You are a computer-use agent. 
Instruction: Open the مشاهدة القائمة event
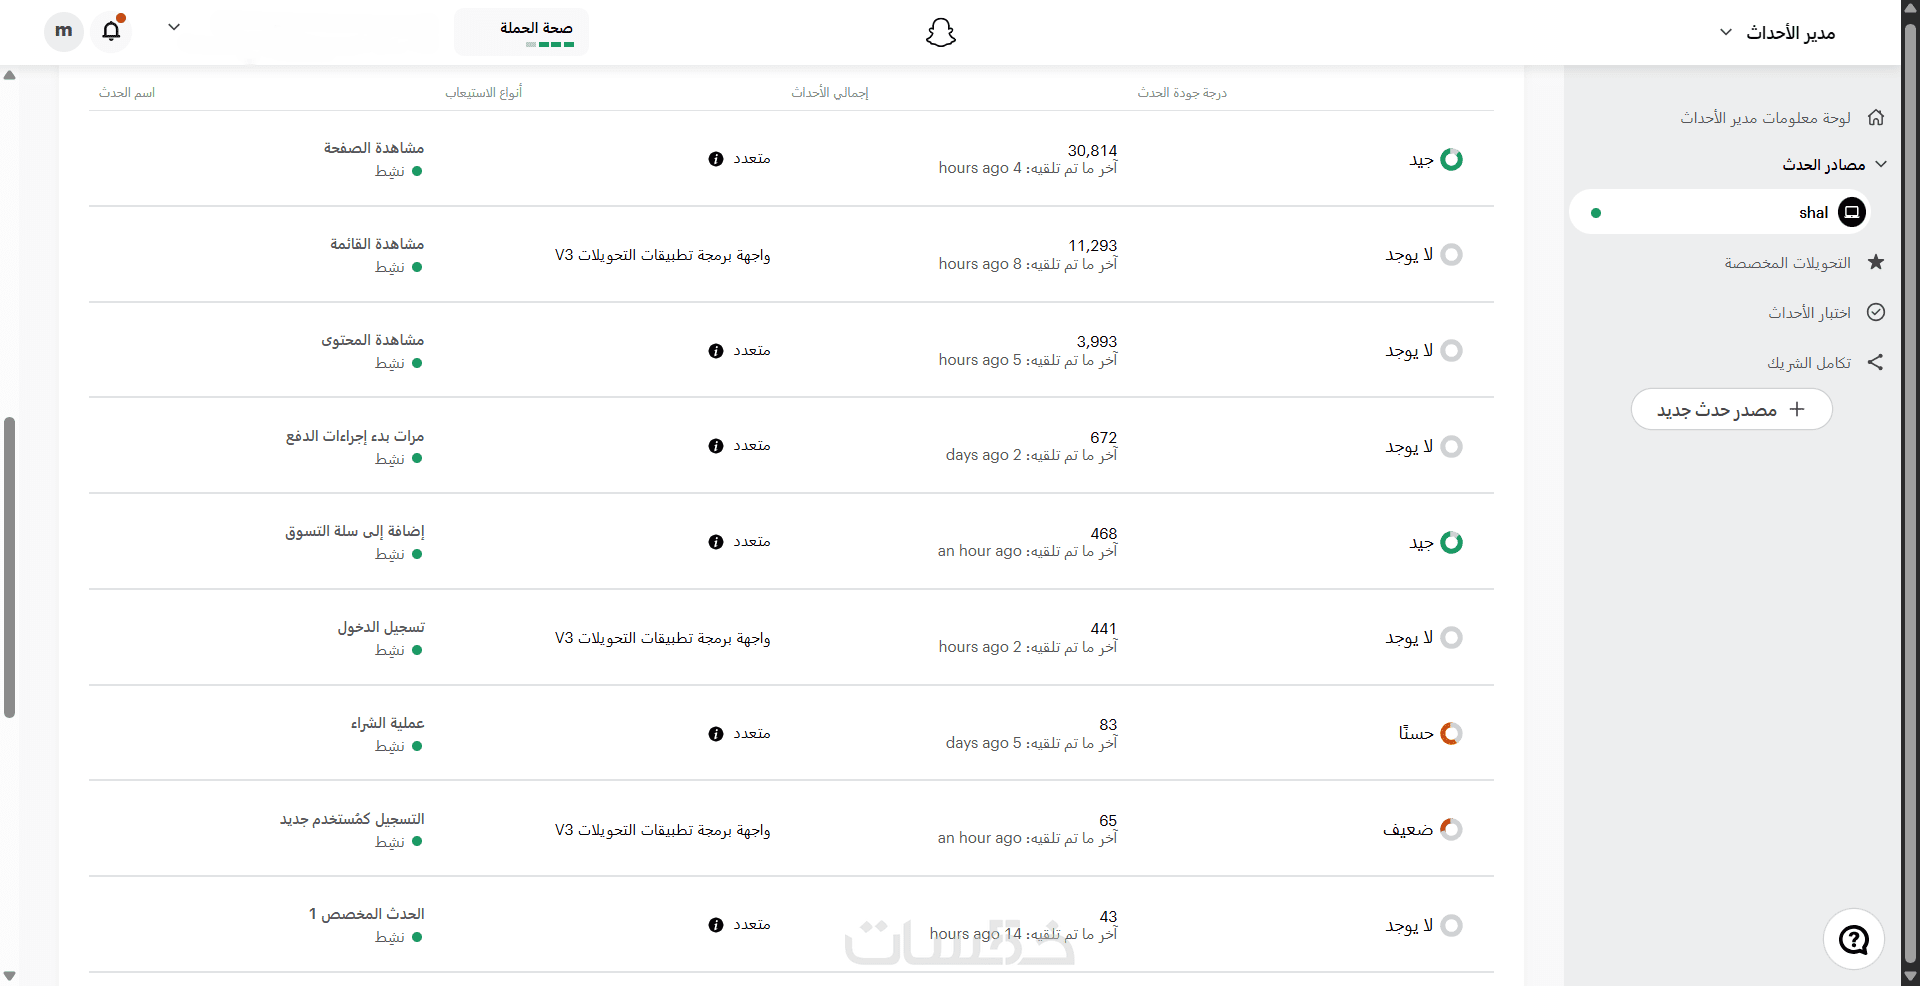point(377,244)
